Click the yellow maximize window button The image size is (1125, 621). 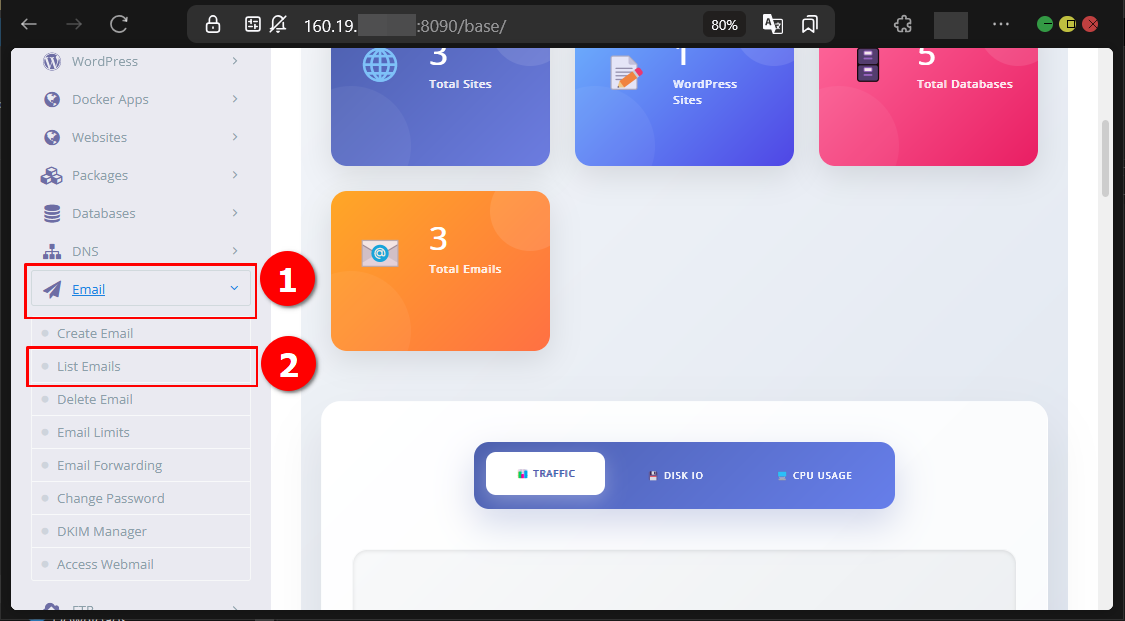pyautogui.click(x=1068, y=24)
